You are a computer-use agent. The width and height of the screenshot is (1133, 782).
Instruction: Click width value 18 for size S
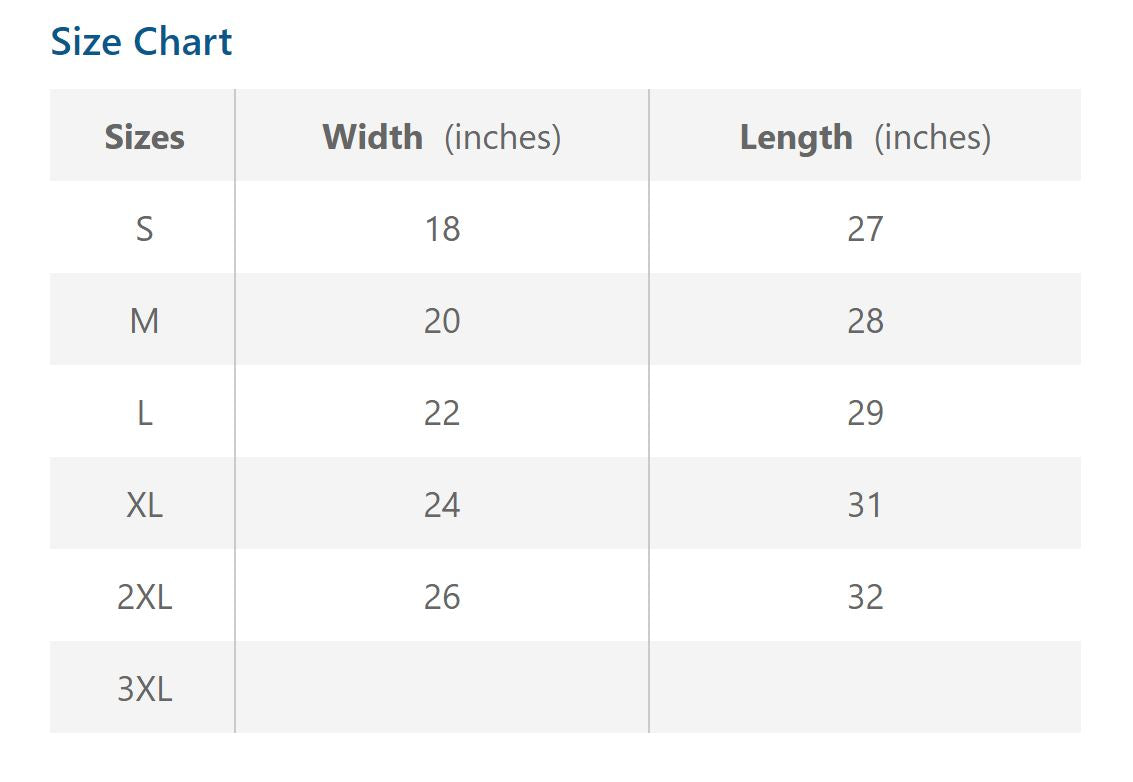[441, 229]
